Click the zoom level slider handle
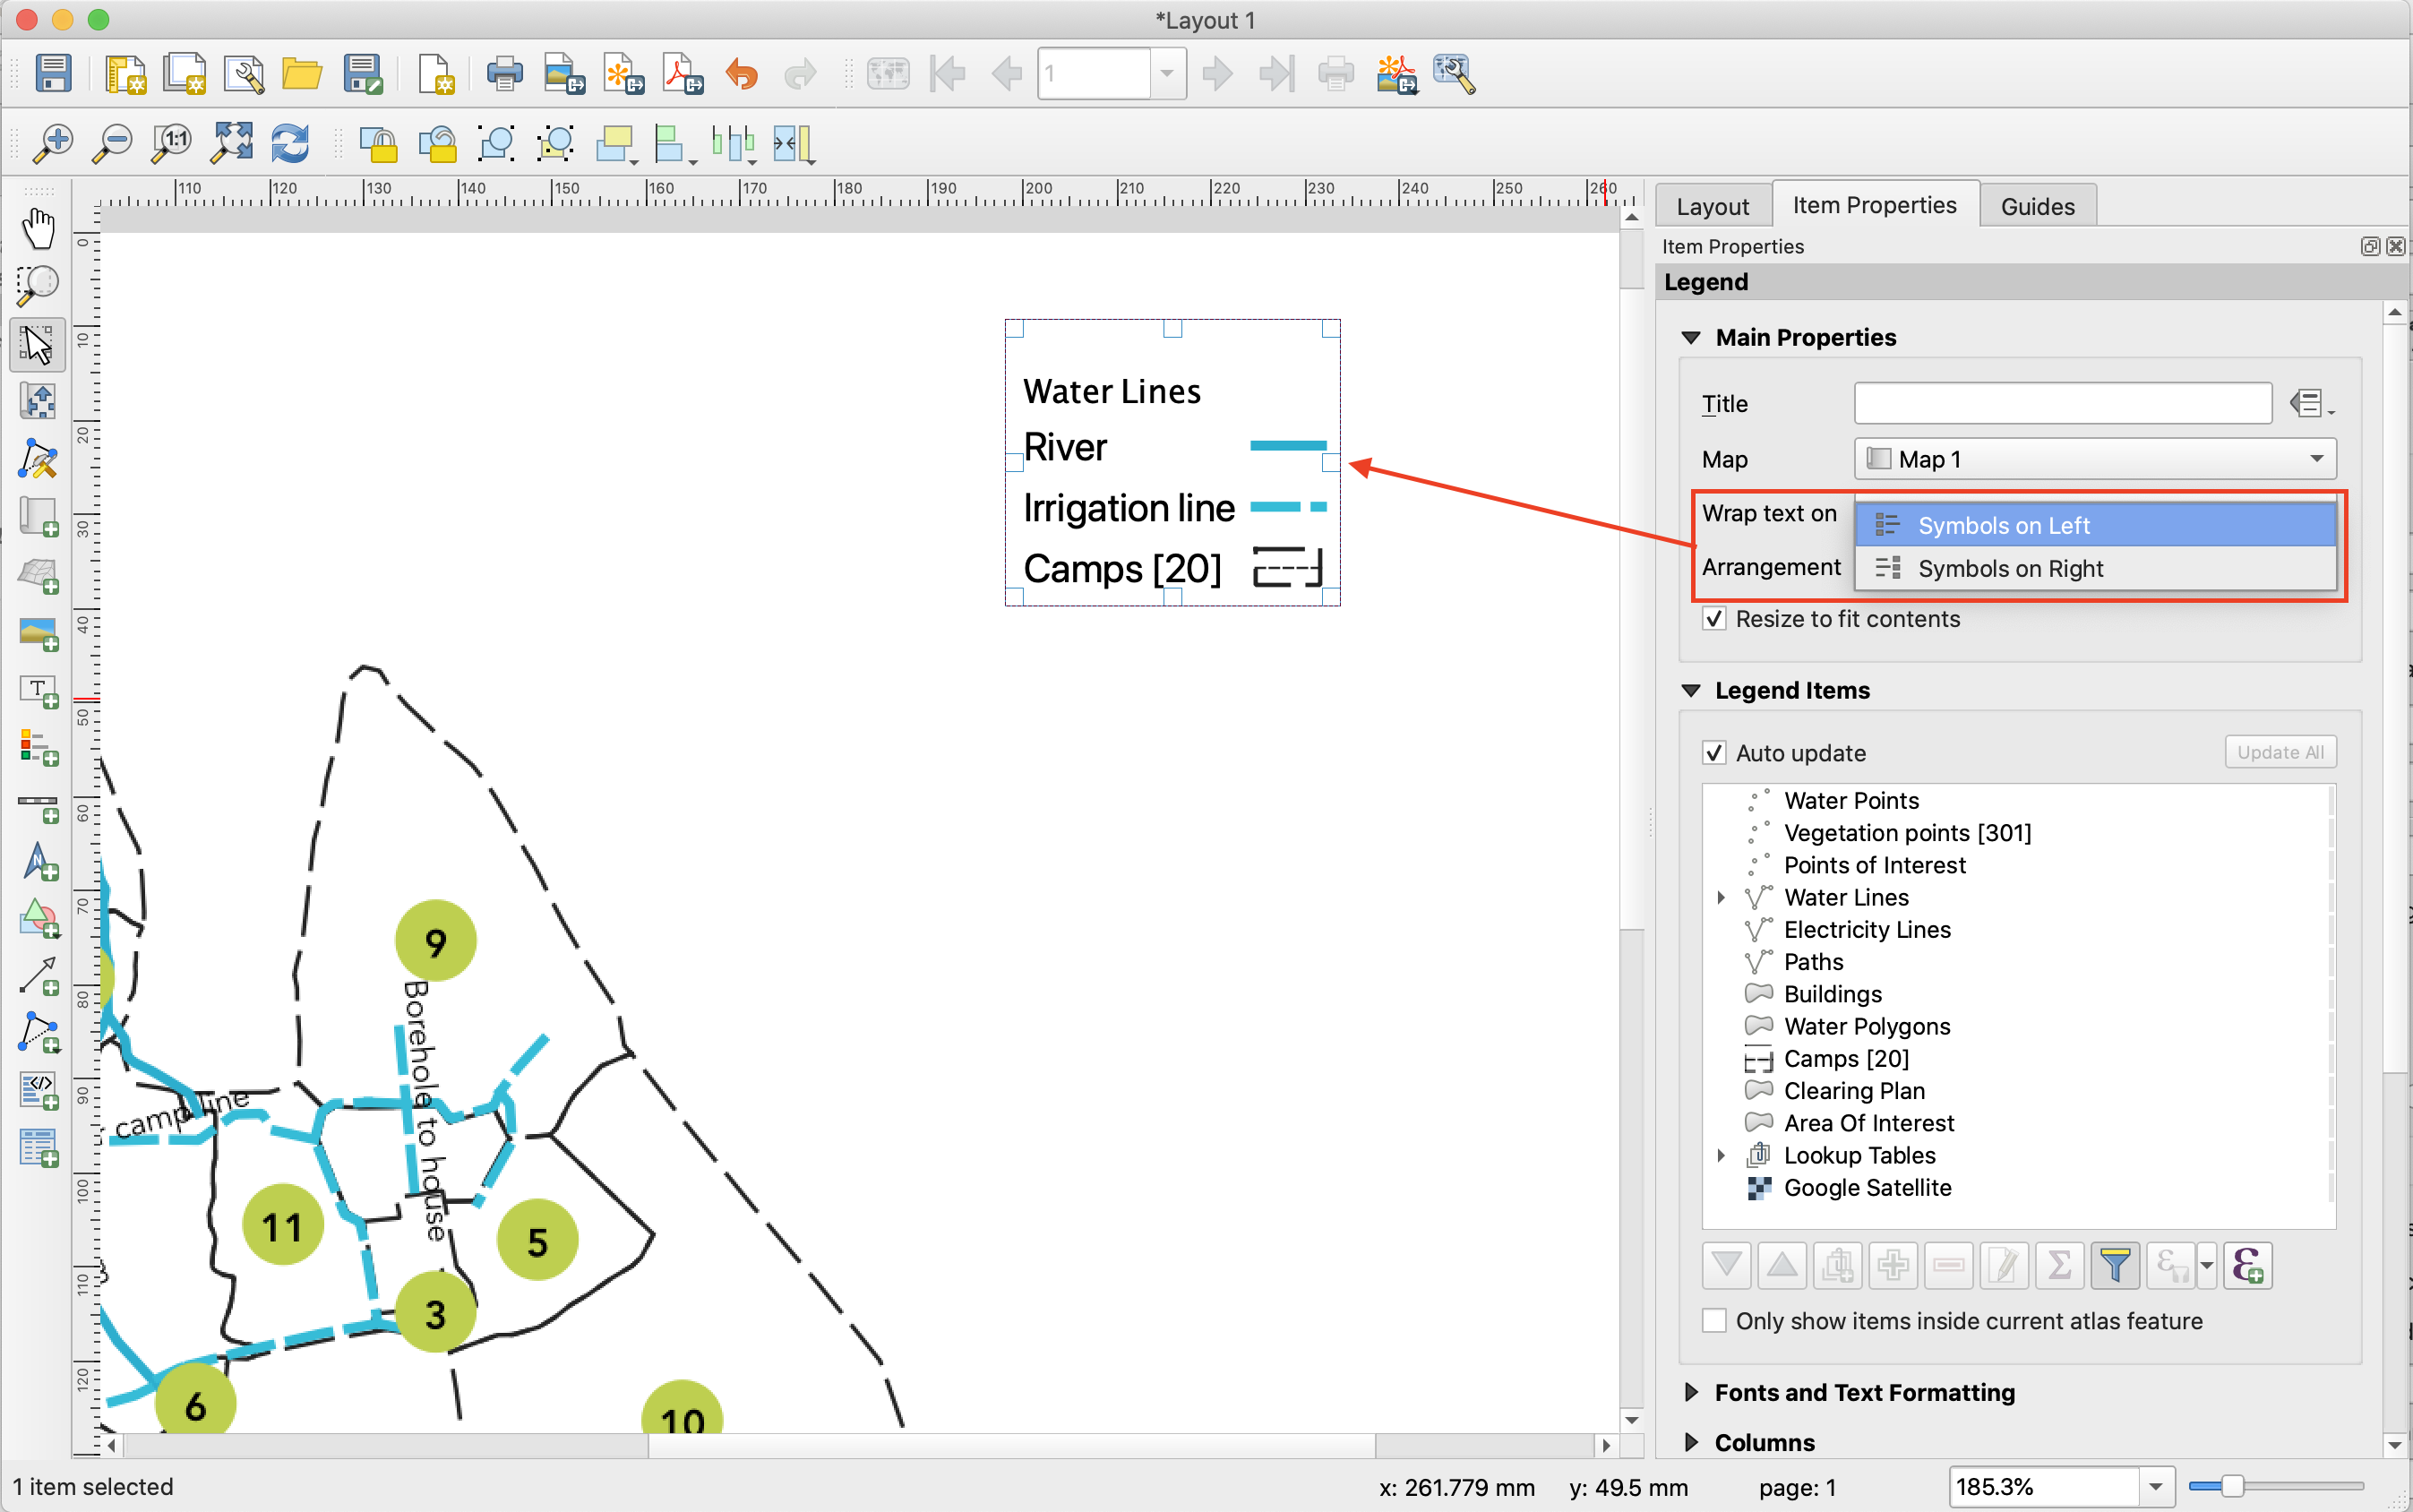Screen dimensions: 2413x1512 click(2232, 1486)
